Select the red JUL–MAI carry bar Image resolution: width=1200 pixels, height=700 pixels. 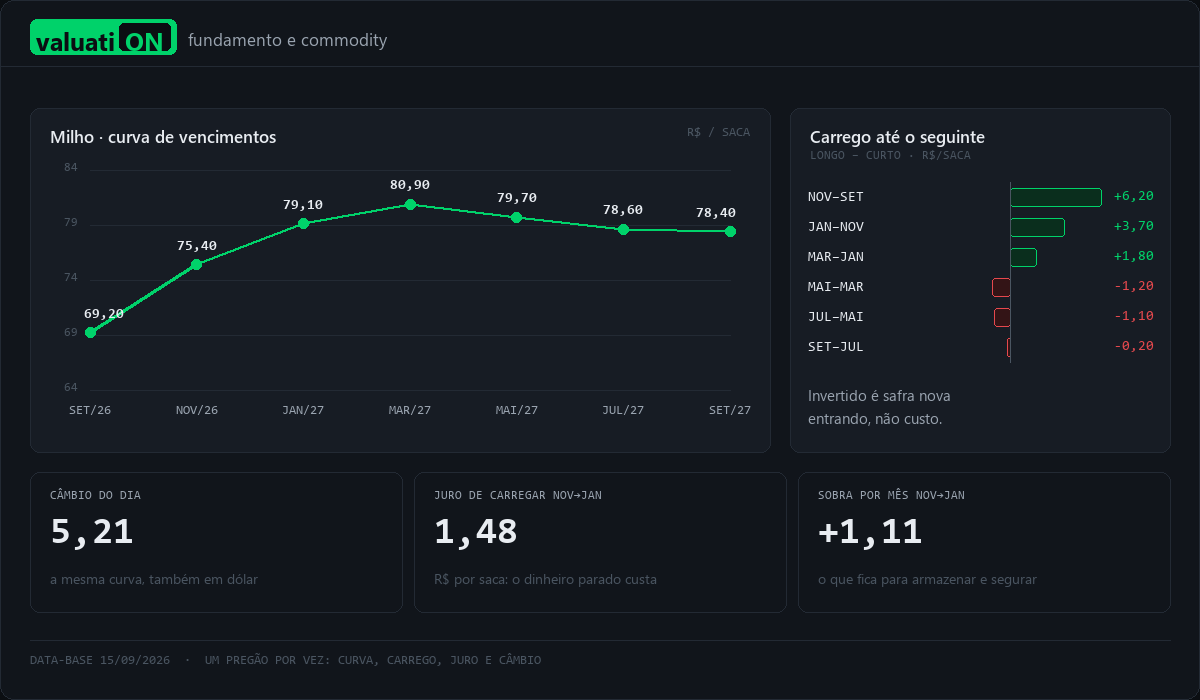[x=1002, y=317]
